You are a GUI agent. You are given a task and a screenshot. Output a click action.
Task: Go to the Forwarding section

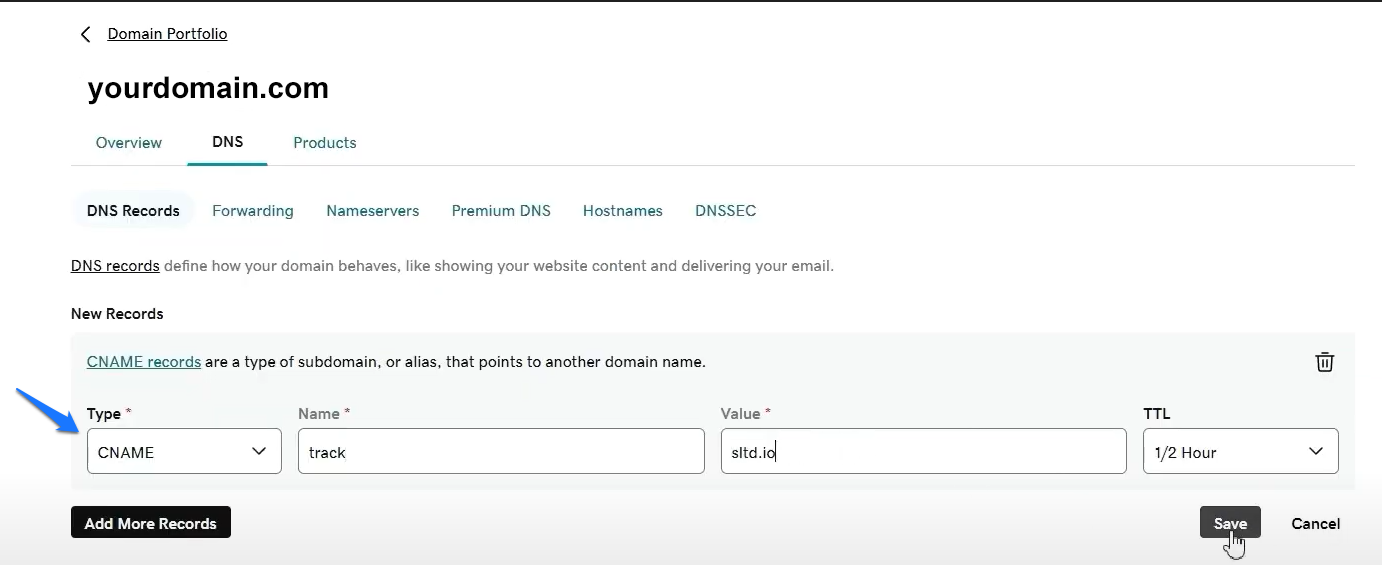[x=252, y=211]
